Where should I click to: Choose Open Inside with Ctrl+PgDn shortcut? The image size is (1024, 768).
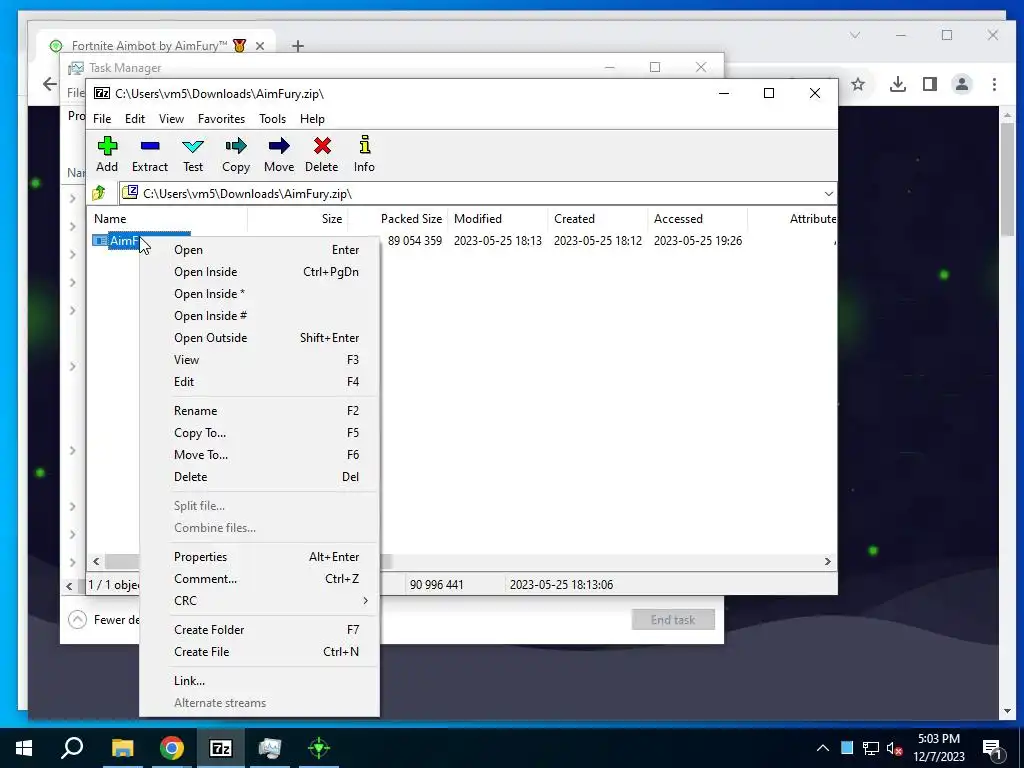point(259,272)
